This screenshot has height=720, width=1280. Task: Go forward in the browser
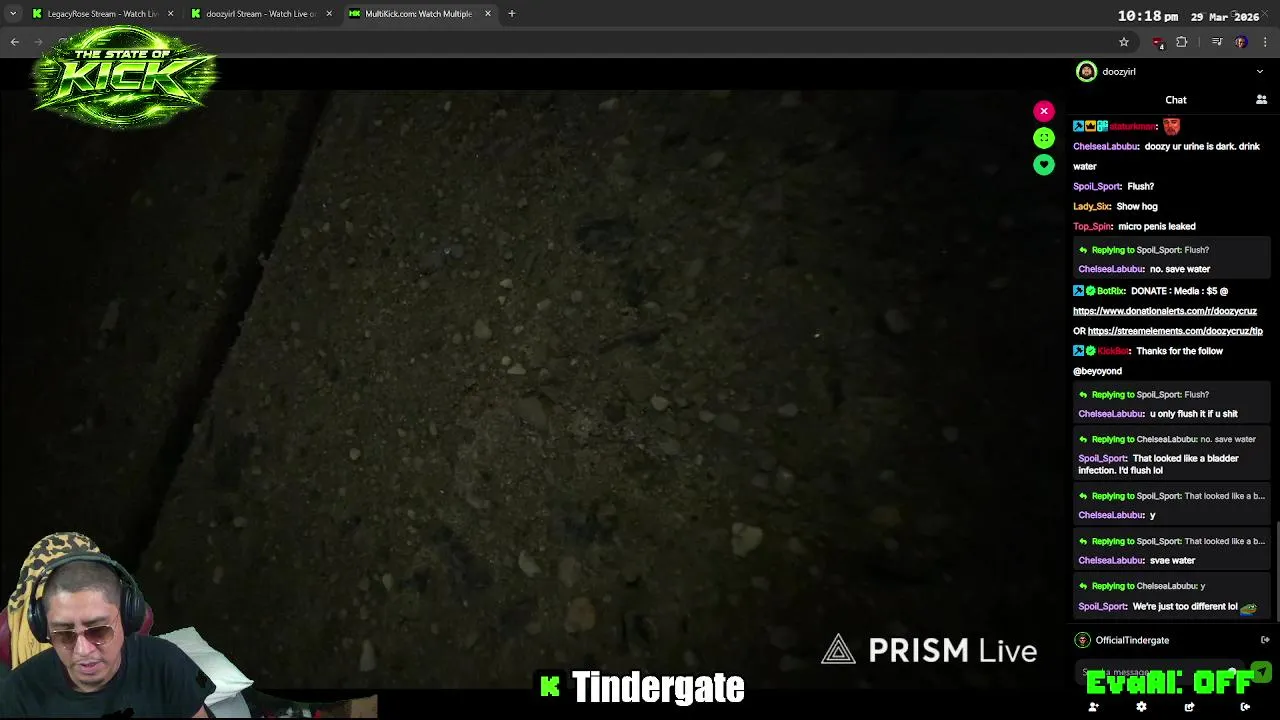pyautogui.click(x=39, y=42)
